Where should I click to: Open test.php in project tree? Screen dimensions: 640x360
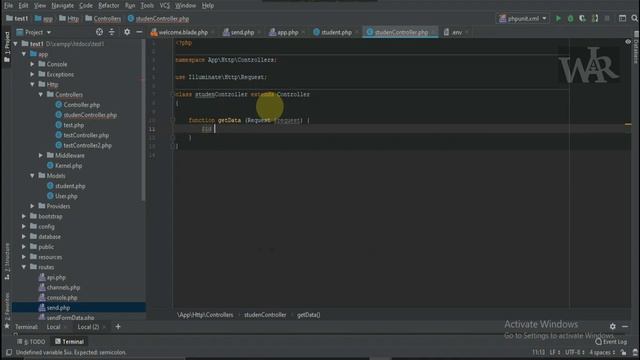point(73,125)
